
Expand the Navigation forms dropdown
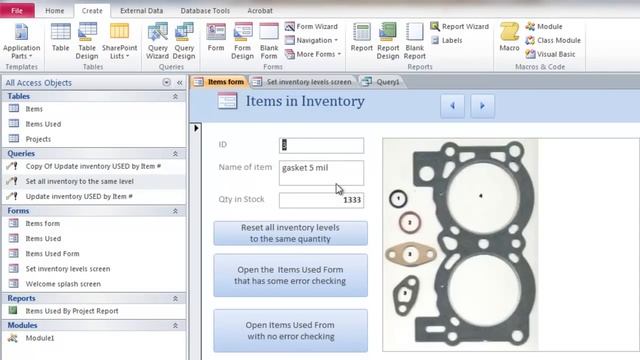(311, 40)
